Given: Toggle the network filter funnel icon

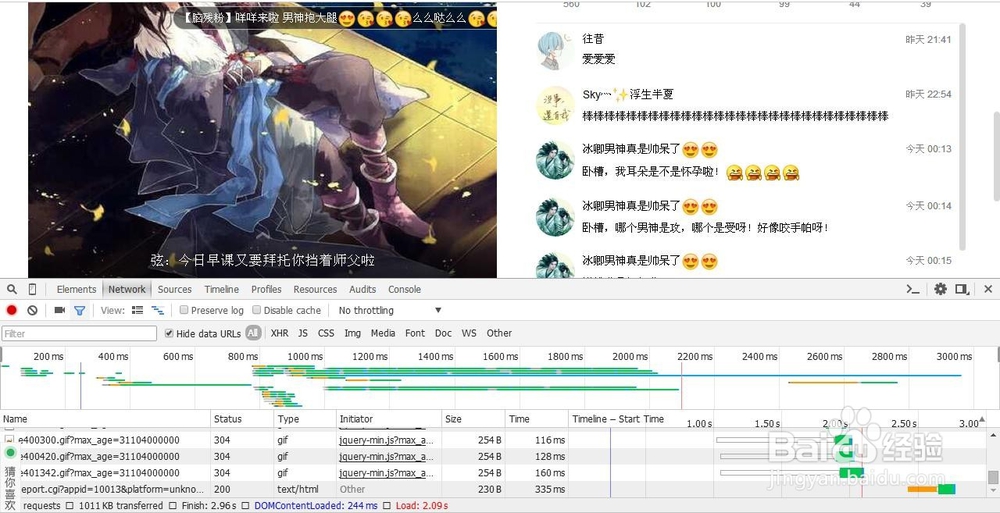Looking at the screenshot, I should pos(79,311).
